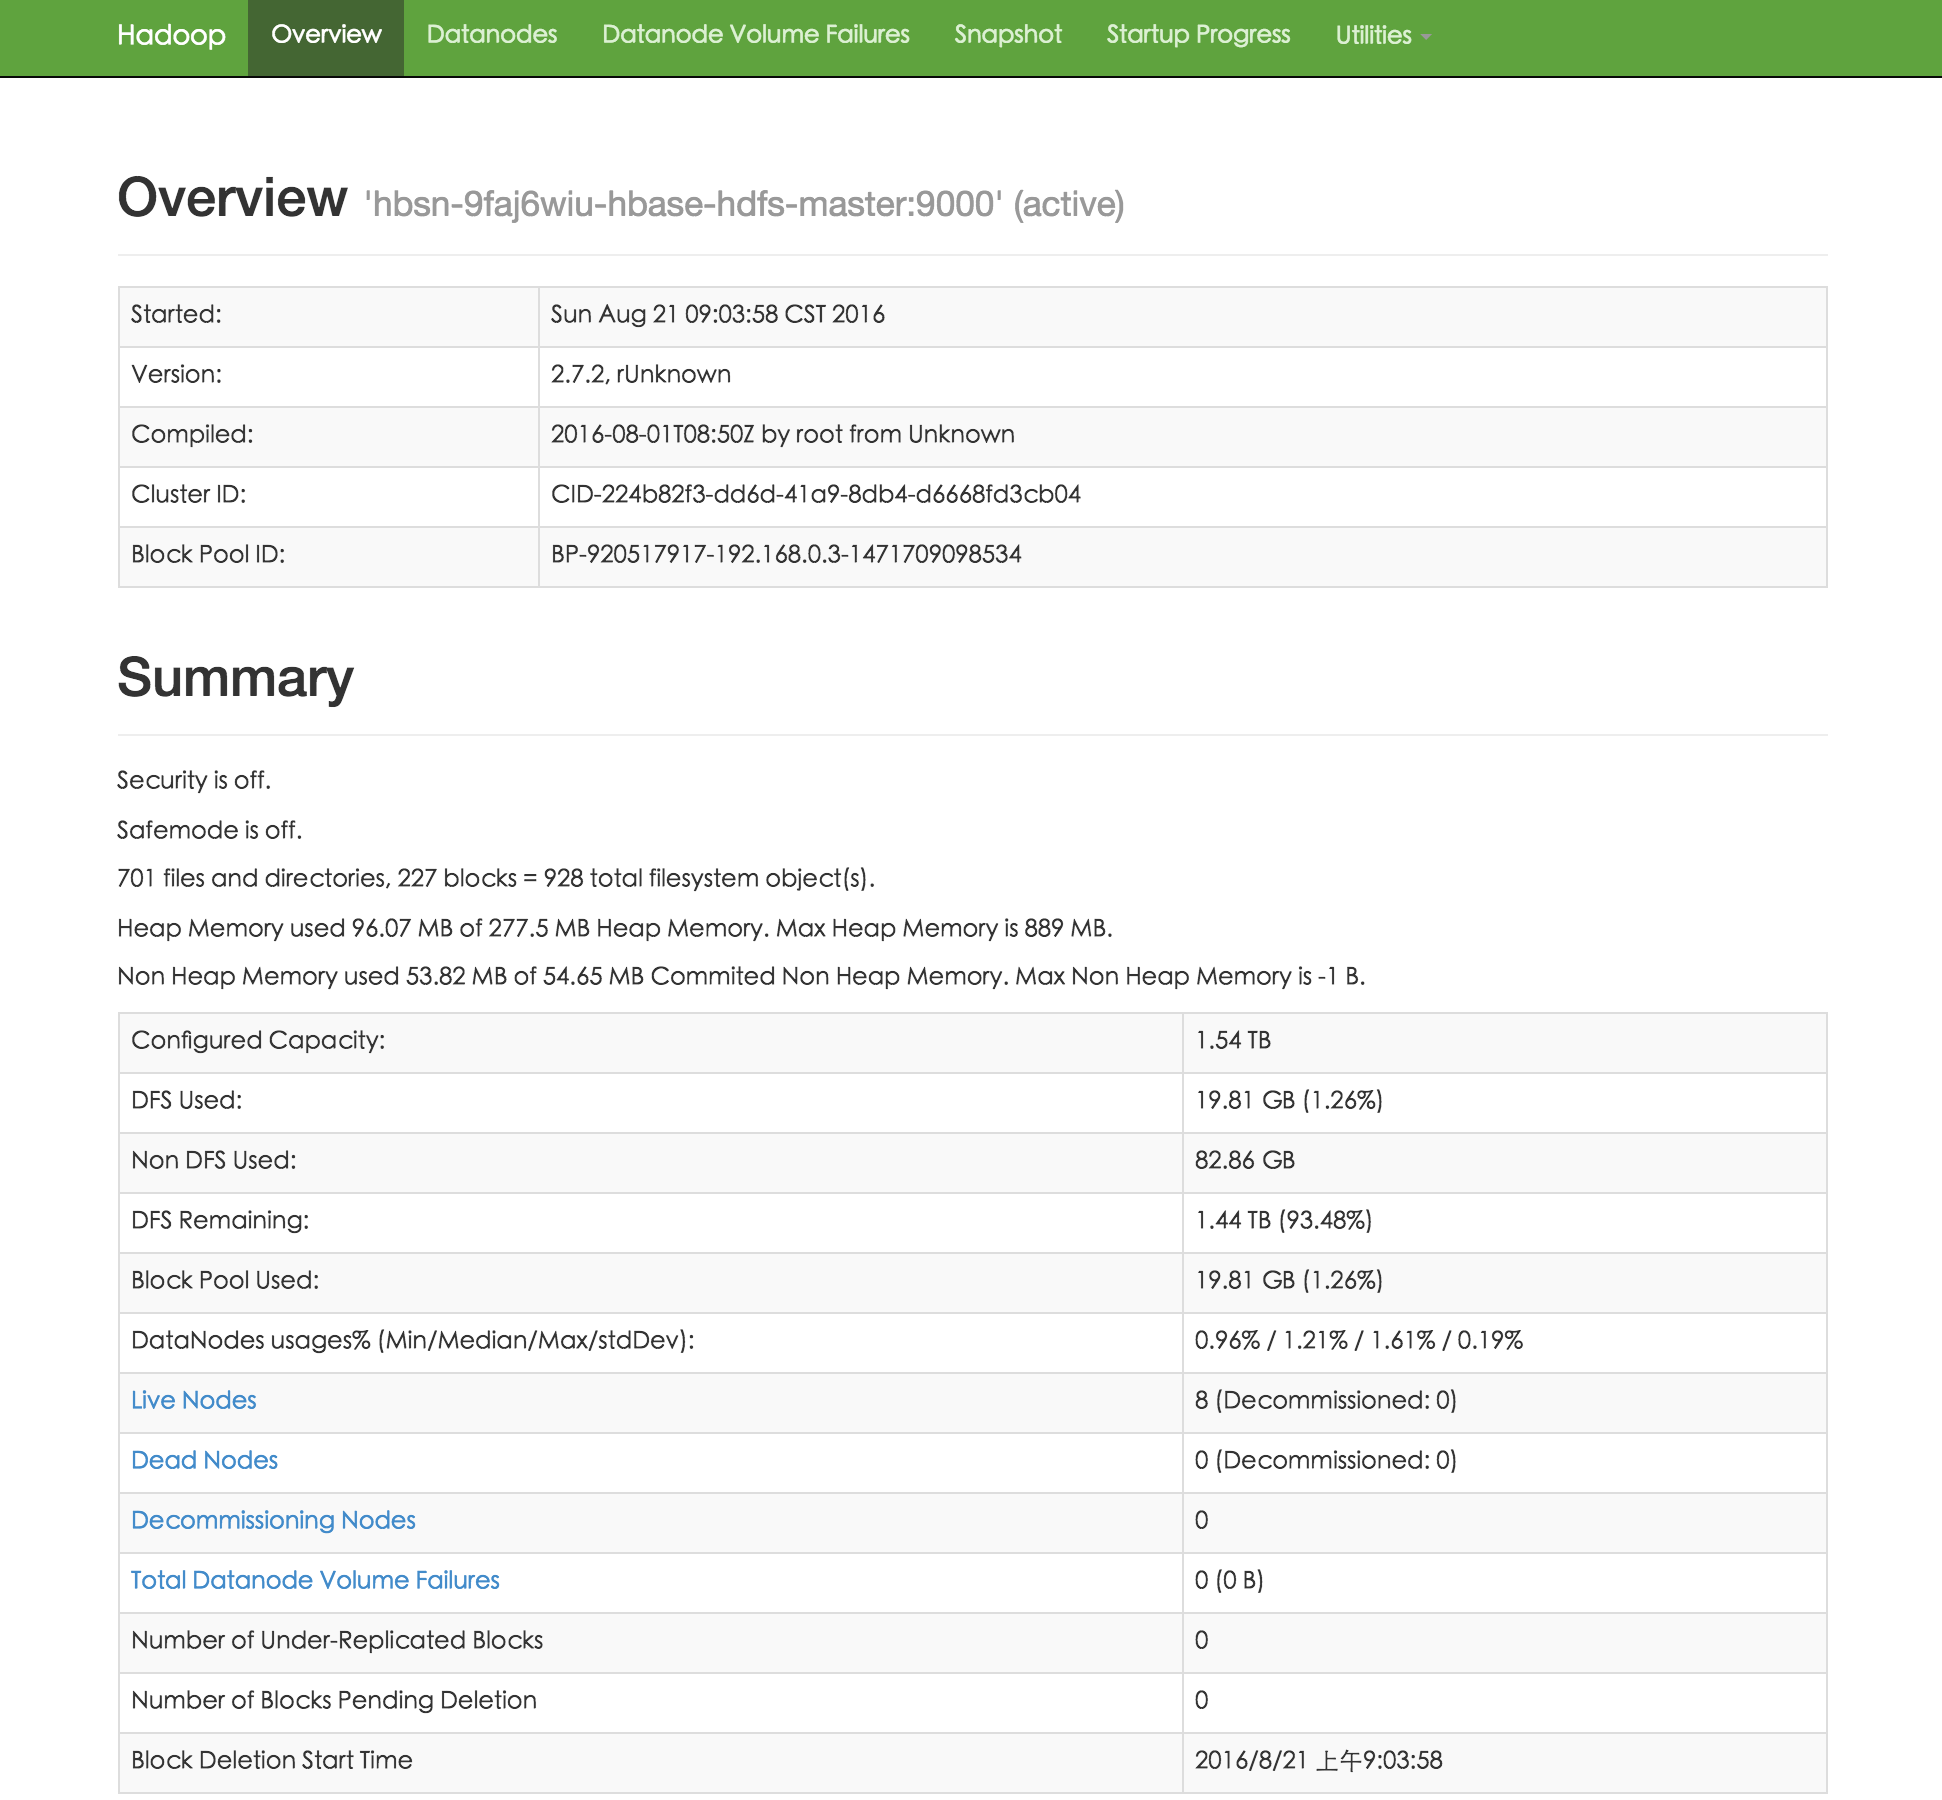The width and height of the screenshot is (1942, 1800).
Task: Switch to Datanode Volume Failures tab
Action: point(755,35)
